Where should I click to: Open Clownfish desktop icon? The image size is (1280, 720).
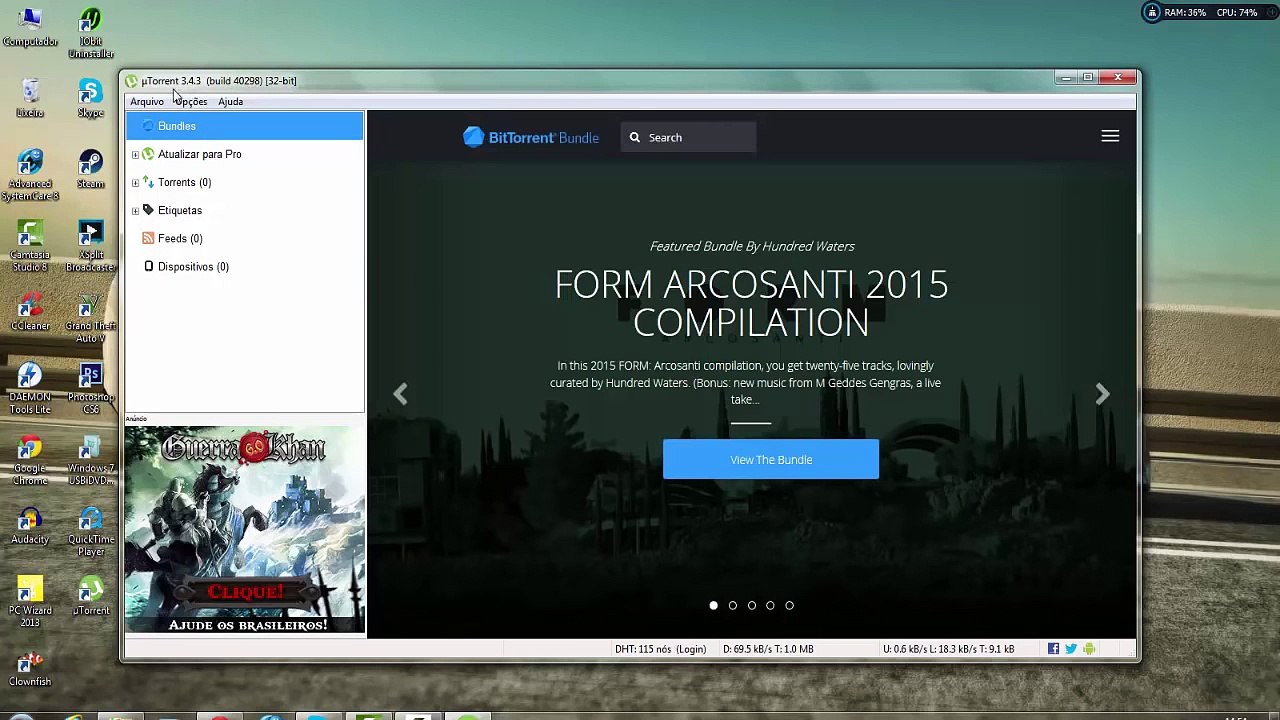tap(30, 669)
